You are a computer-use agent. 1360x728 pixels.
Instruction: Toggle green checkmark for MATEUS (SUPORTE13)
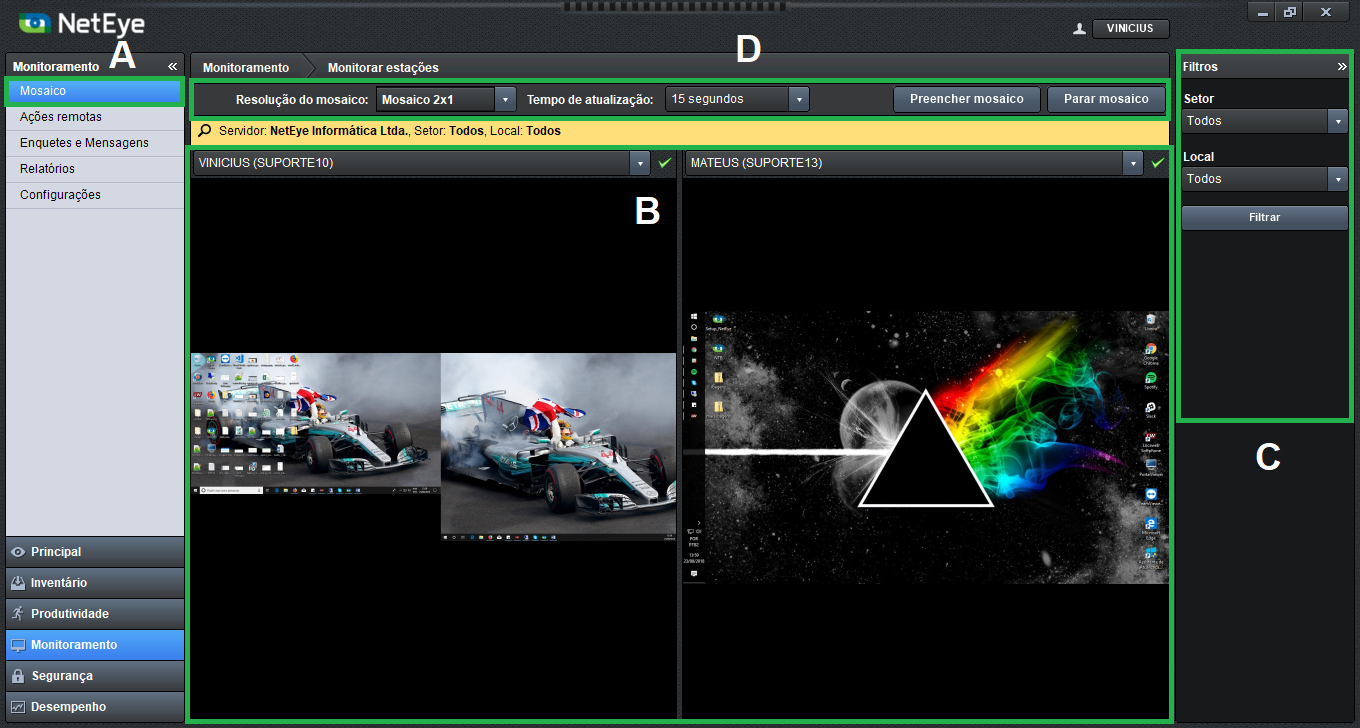pos(1158,163)
